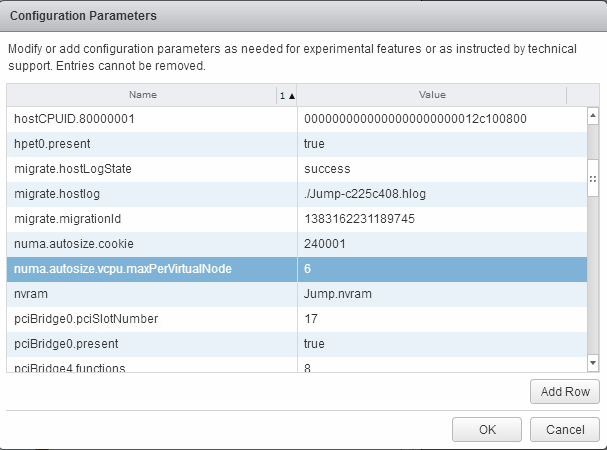Click the numa.autosize.cookie value 240001

point(324,243)
